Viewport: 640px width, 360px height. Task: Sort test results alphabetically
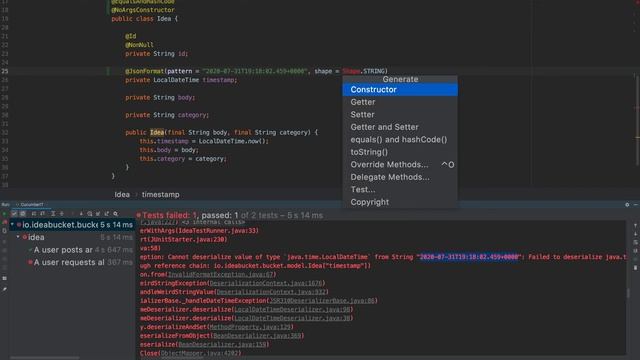coord(34,213)
